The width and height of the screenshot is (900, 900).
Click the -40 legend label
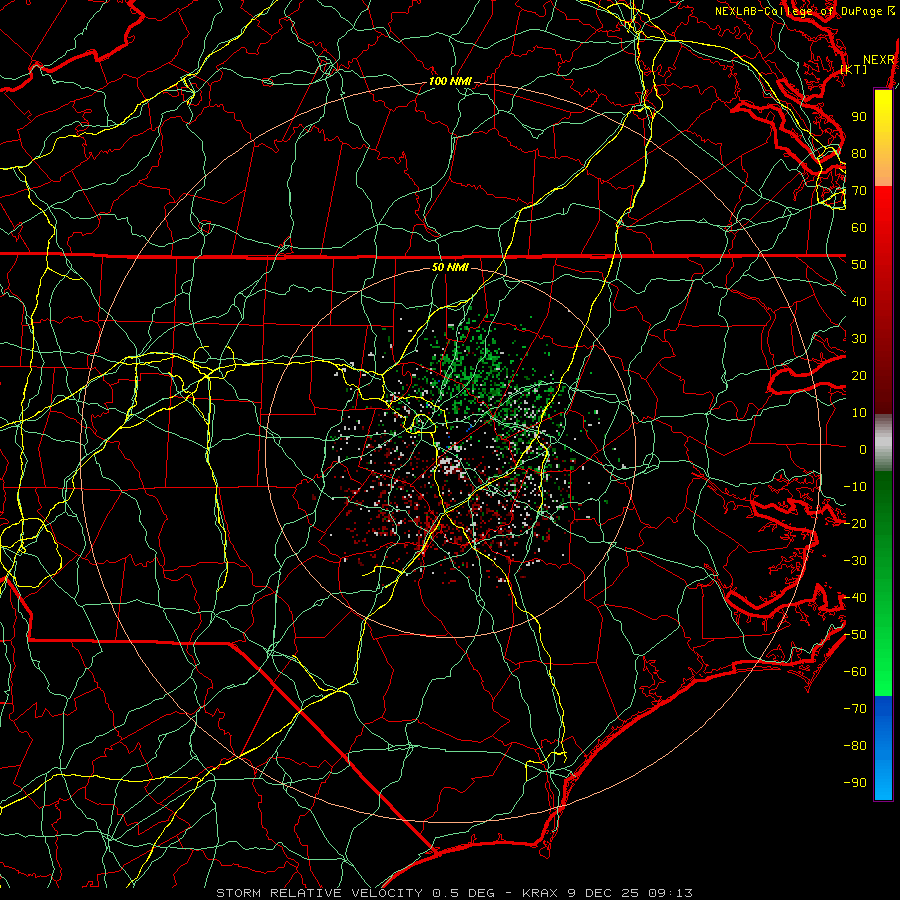[855, 598]
